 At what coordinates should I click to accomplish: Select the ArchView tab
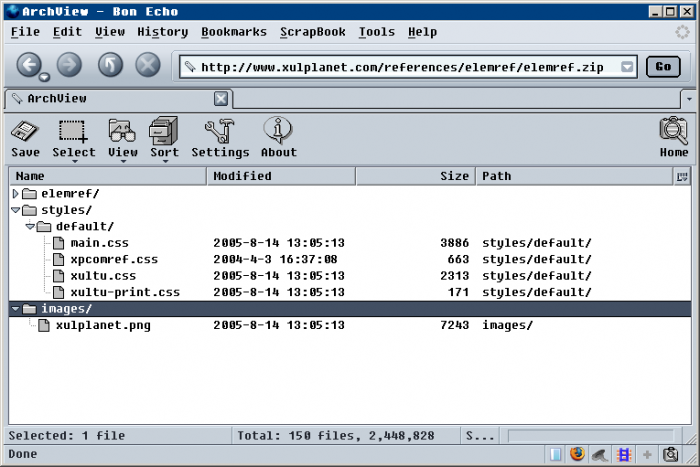pos(119,99)
